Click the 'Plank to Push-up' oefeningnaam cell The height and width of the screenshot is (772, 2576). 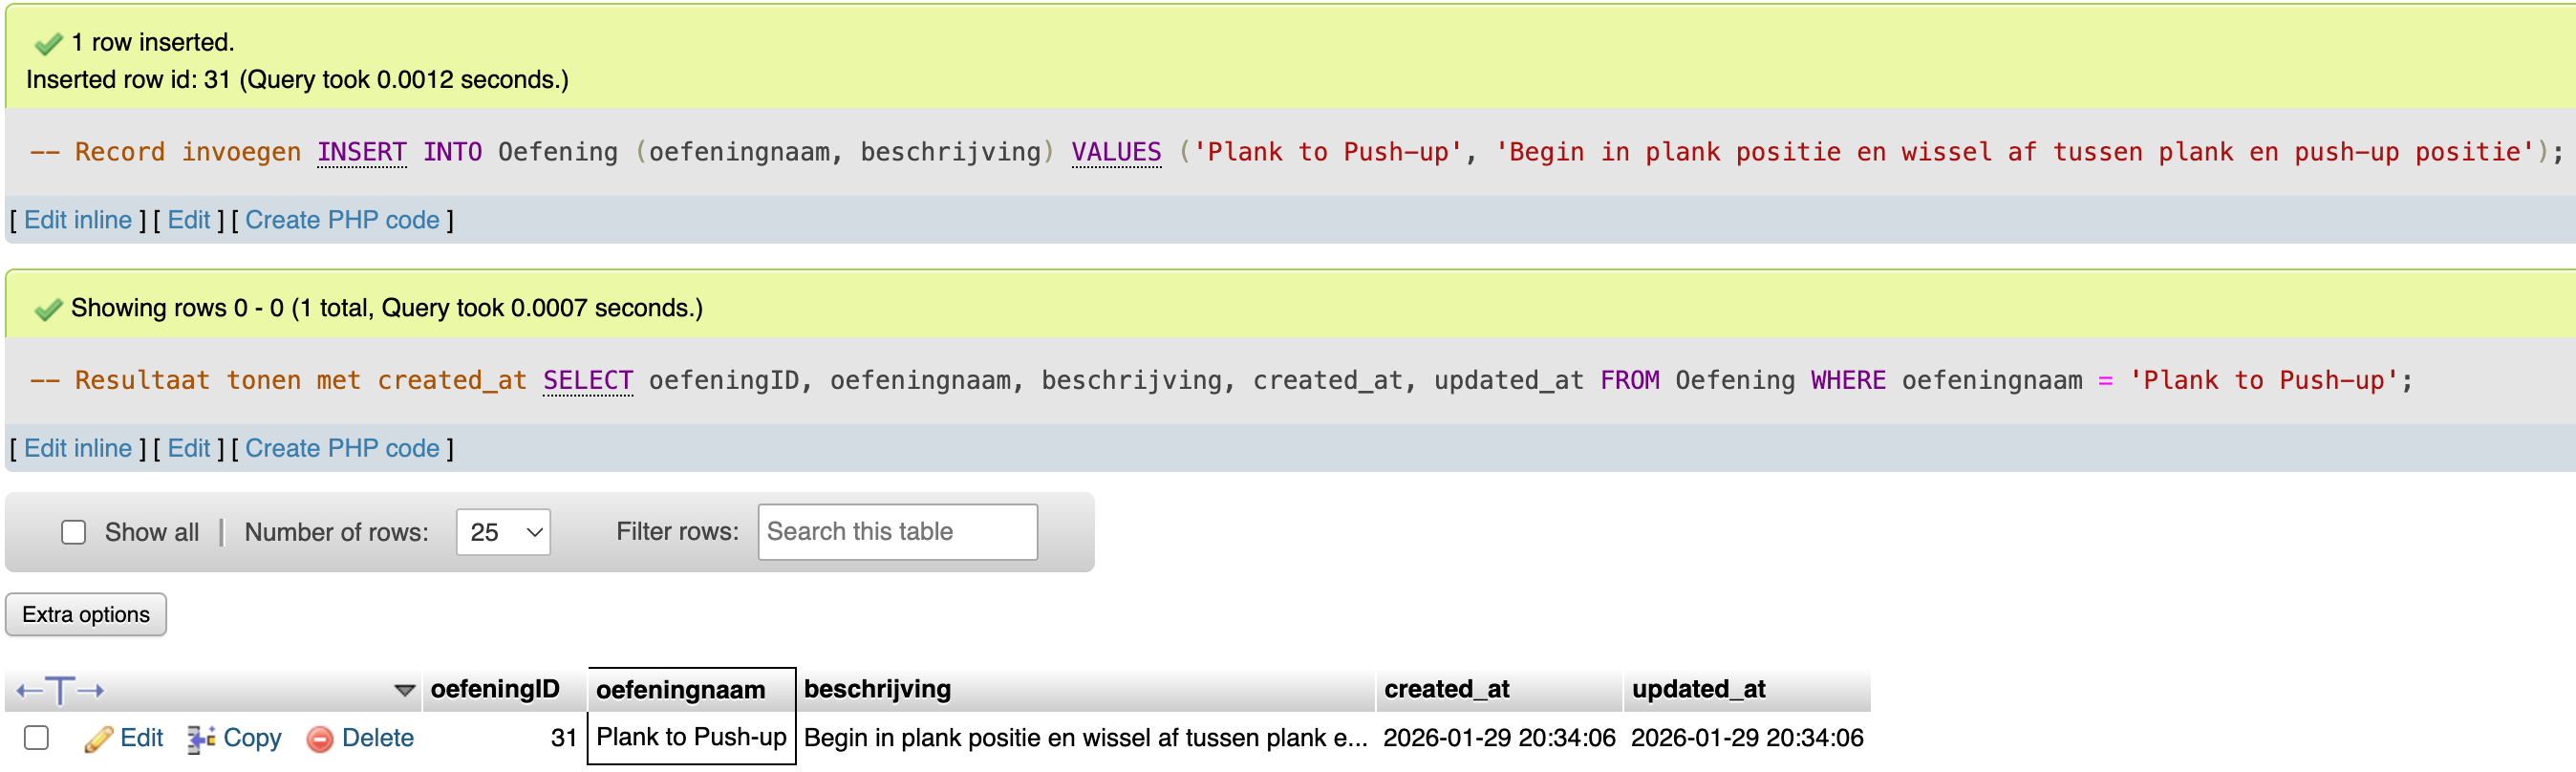691,738
